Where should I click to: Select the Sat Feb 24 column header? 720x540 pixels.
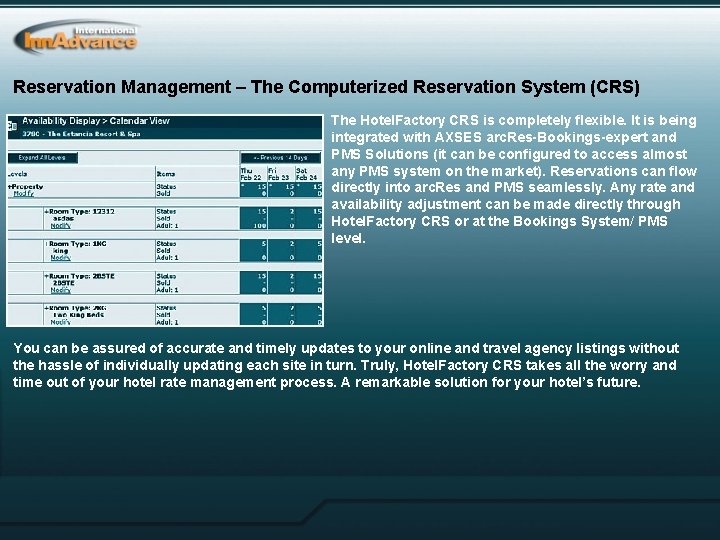pyautogui.click(x=307, y=174)
